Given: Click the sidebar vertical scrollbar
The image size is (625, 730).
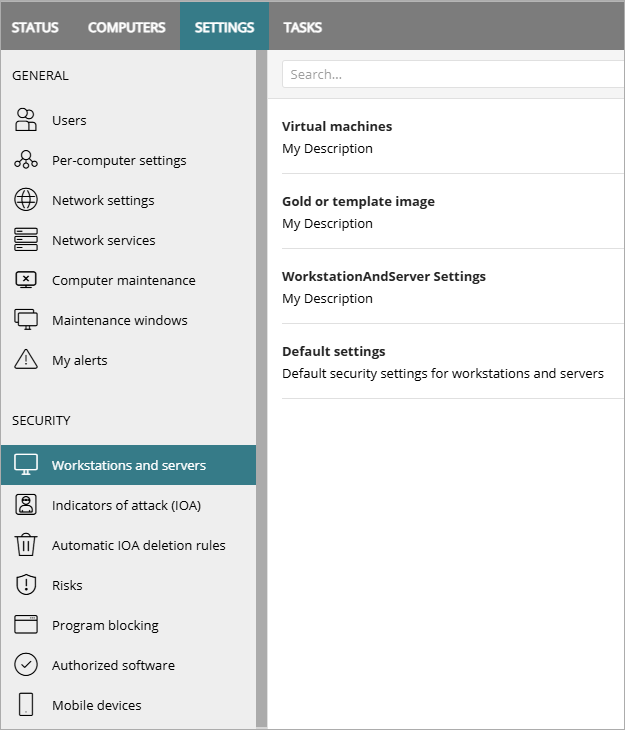Looking at the screenshot, I should click(262, 389).
